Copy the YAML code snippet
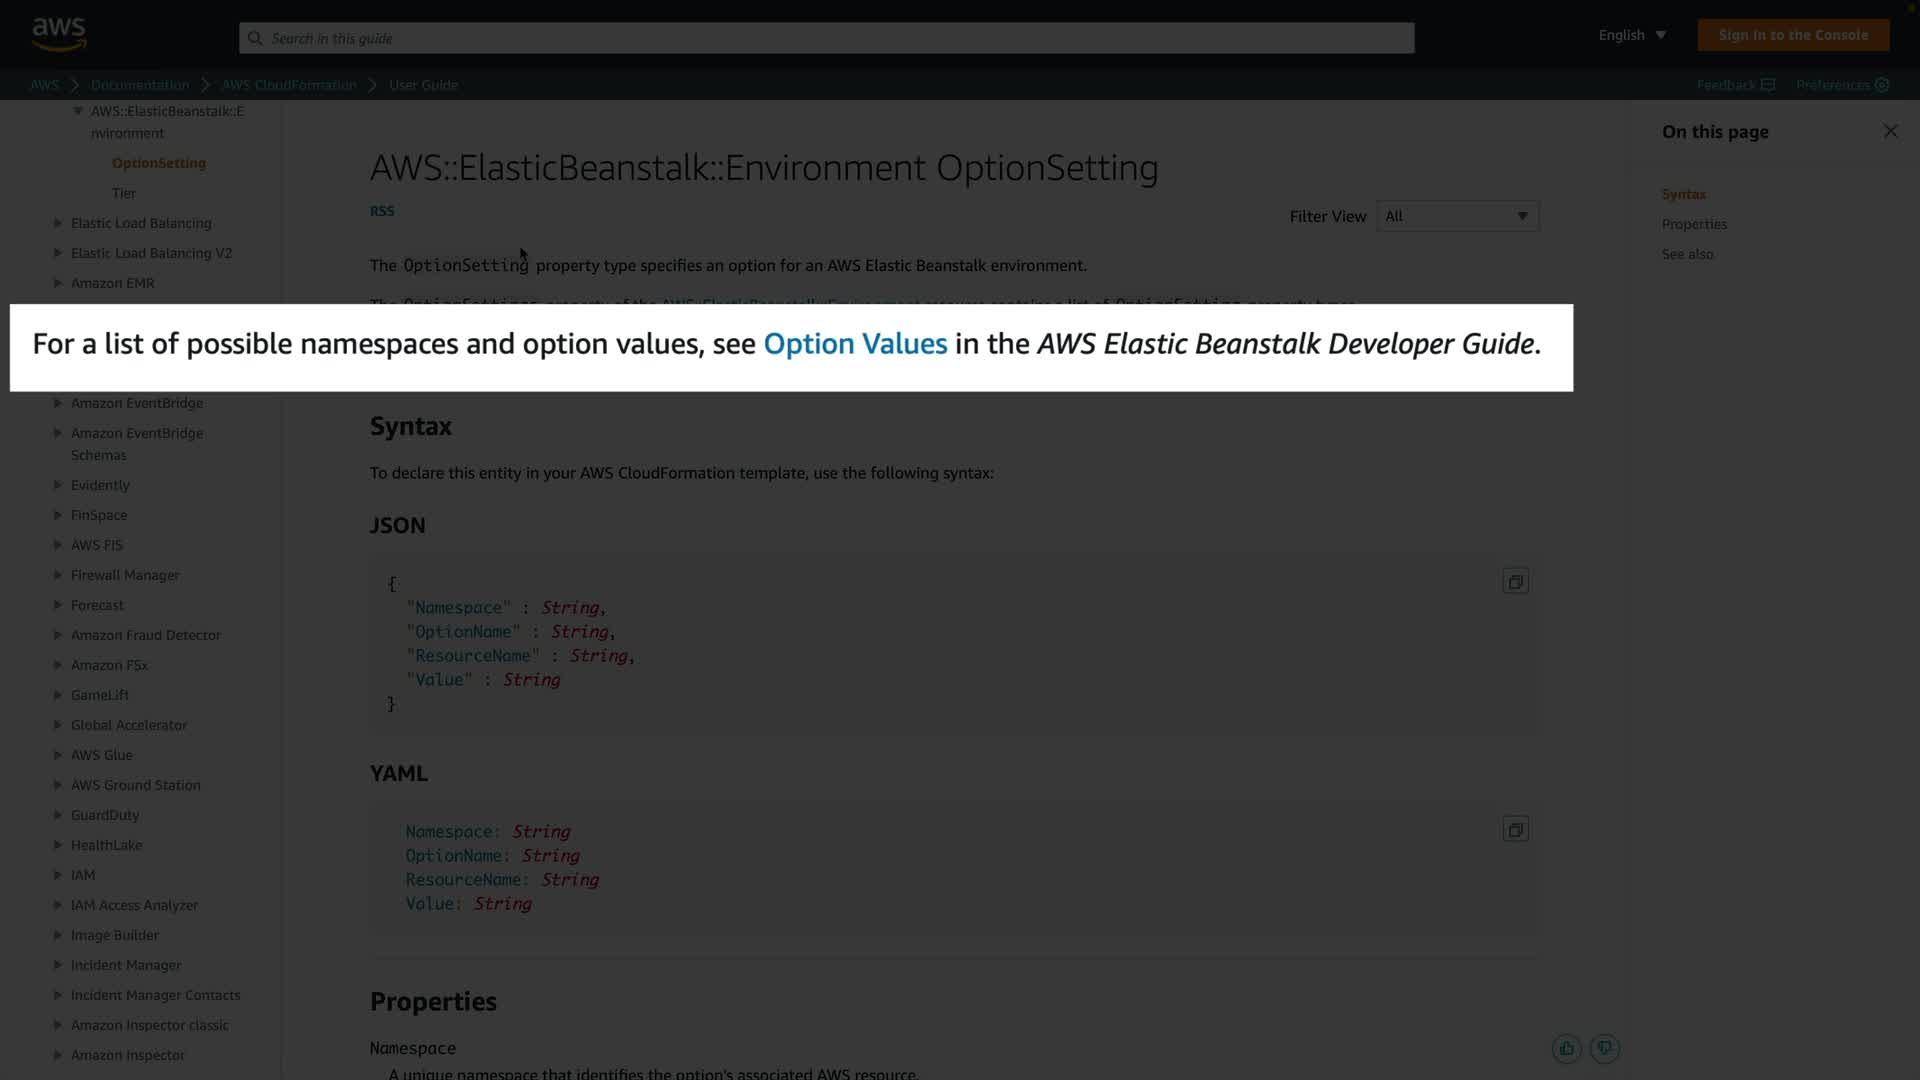Viewport: 1920px width, 1080px height. 1515,829
